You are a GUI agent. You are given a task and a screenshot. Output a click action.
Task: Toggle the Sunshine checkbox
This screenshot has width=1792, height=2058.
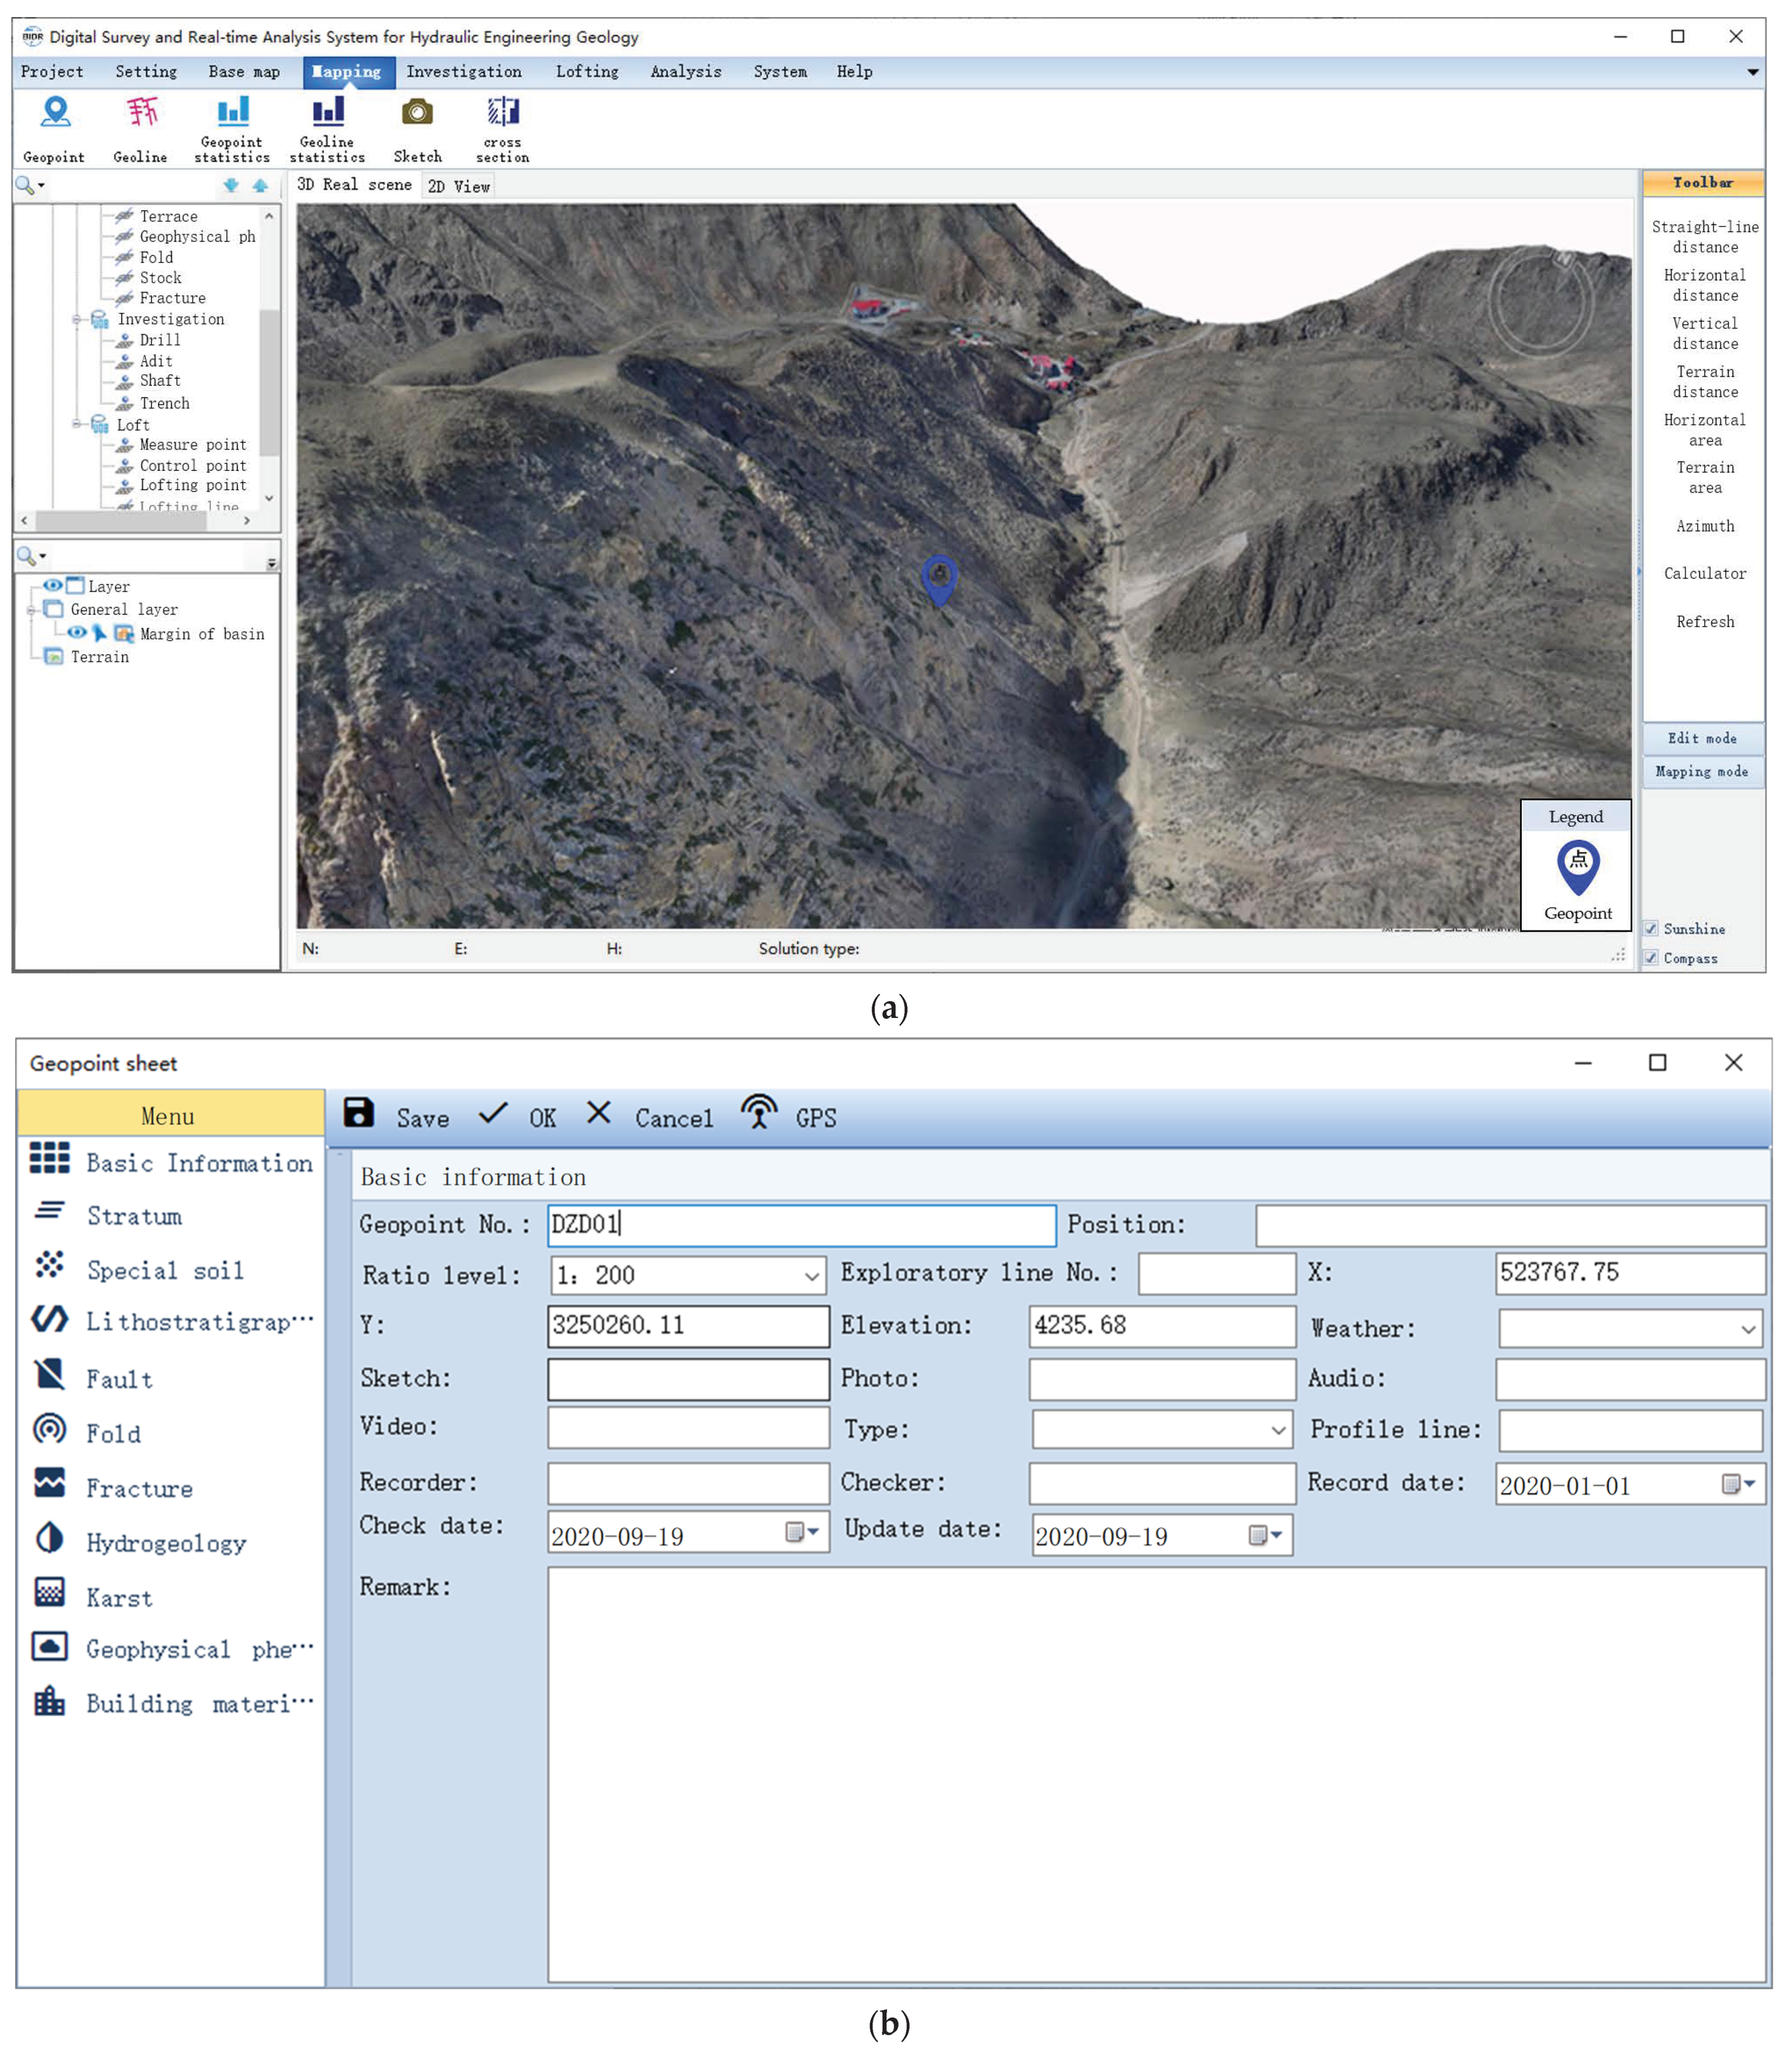pos(1651,929)
